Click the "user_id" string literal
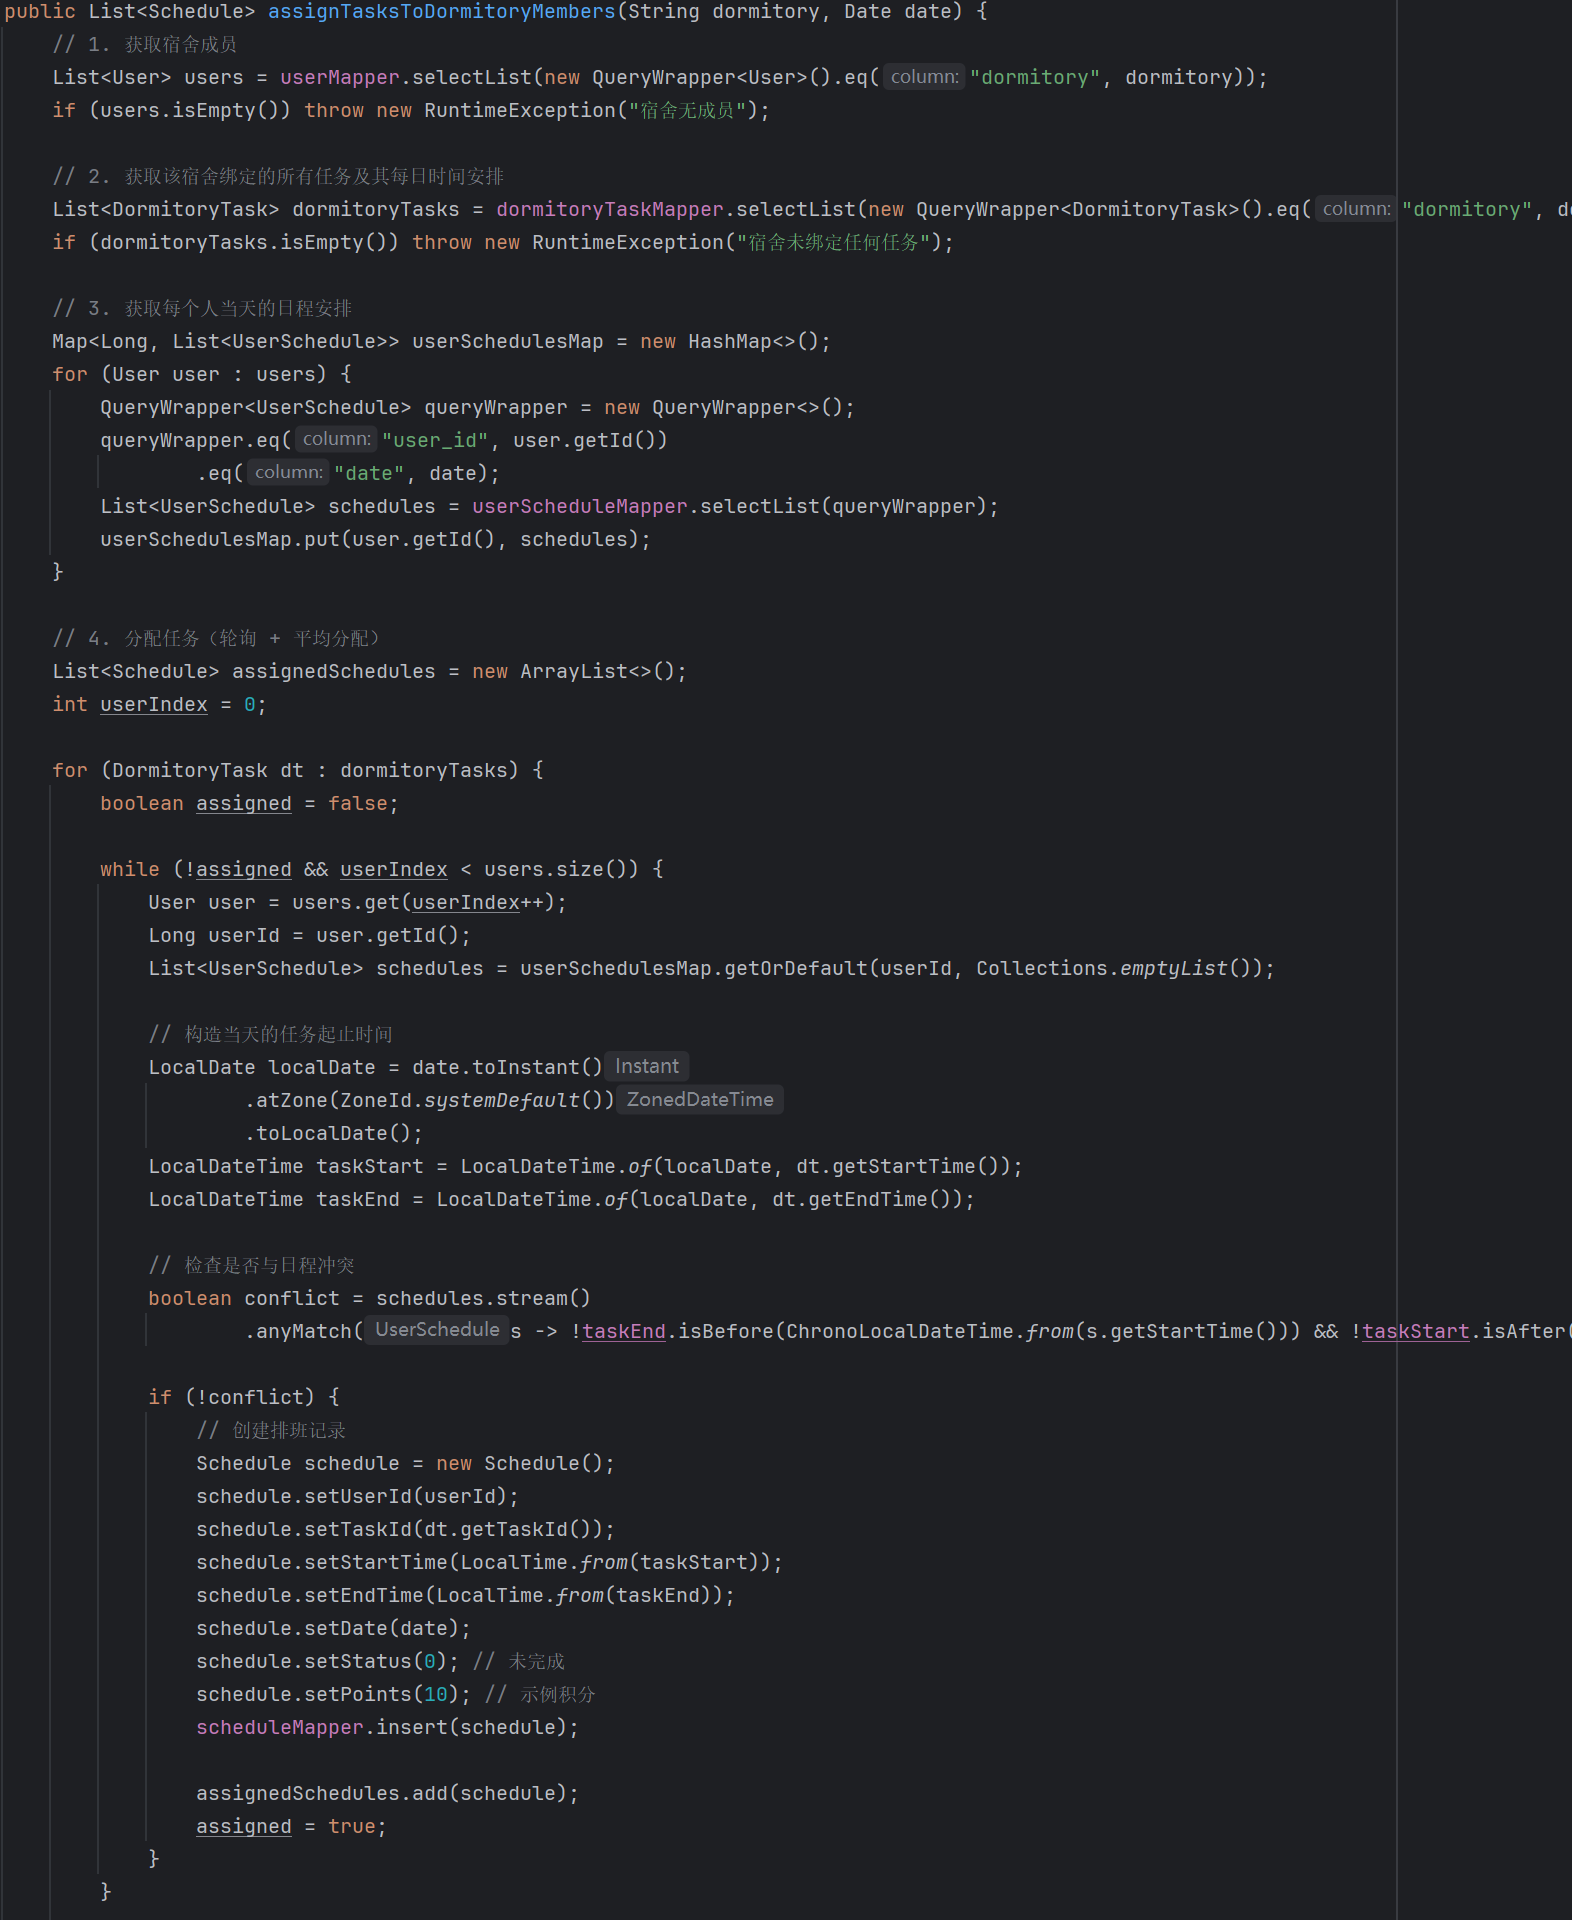Screen dimensions: 1572x1920 click(x=435, y=441)
